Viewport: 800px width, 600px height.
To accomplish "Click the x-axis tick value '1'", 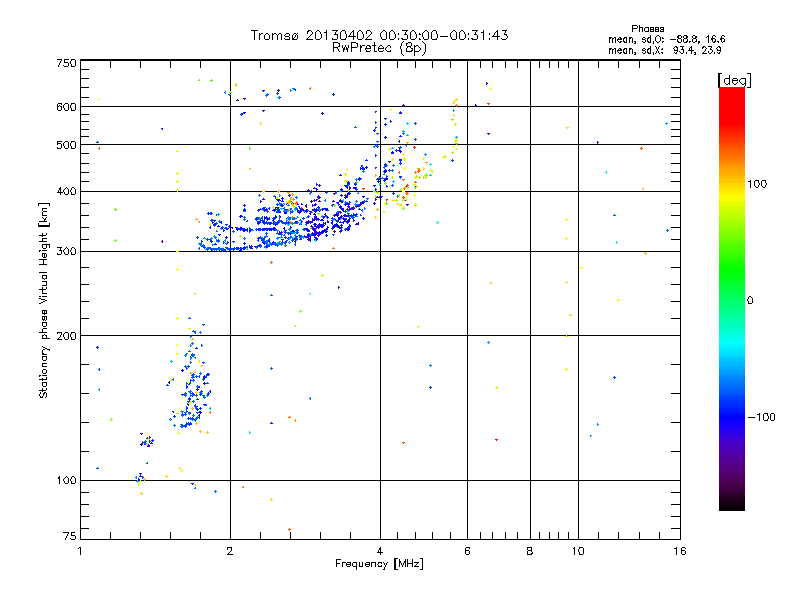I will point(80,551).
